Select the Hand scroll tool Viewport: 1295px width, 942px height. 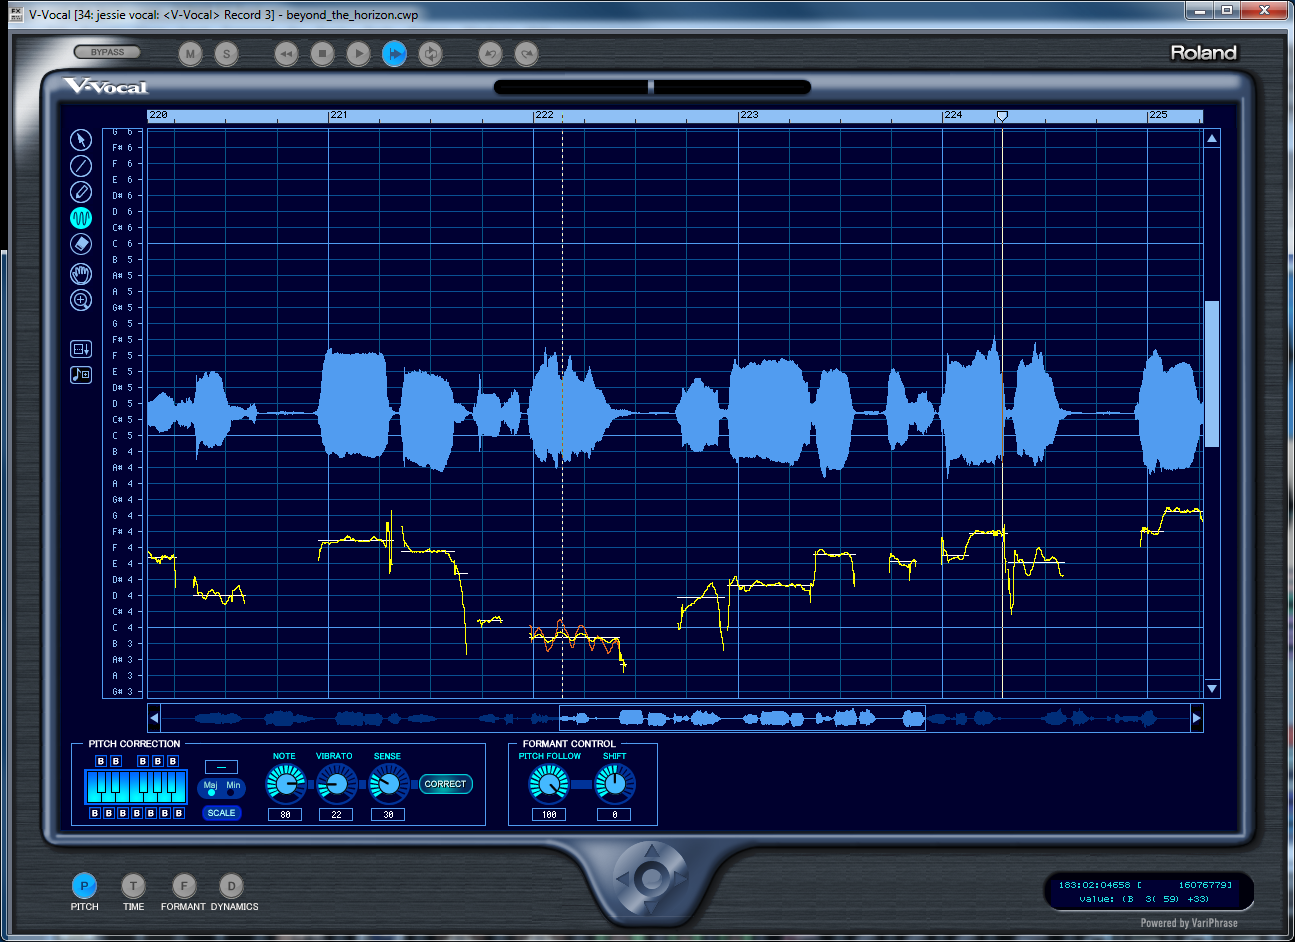click(81, 274)
